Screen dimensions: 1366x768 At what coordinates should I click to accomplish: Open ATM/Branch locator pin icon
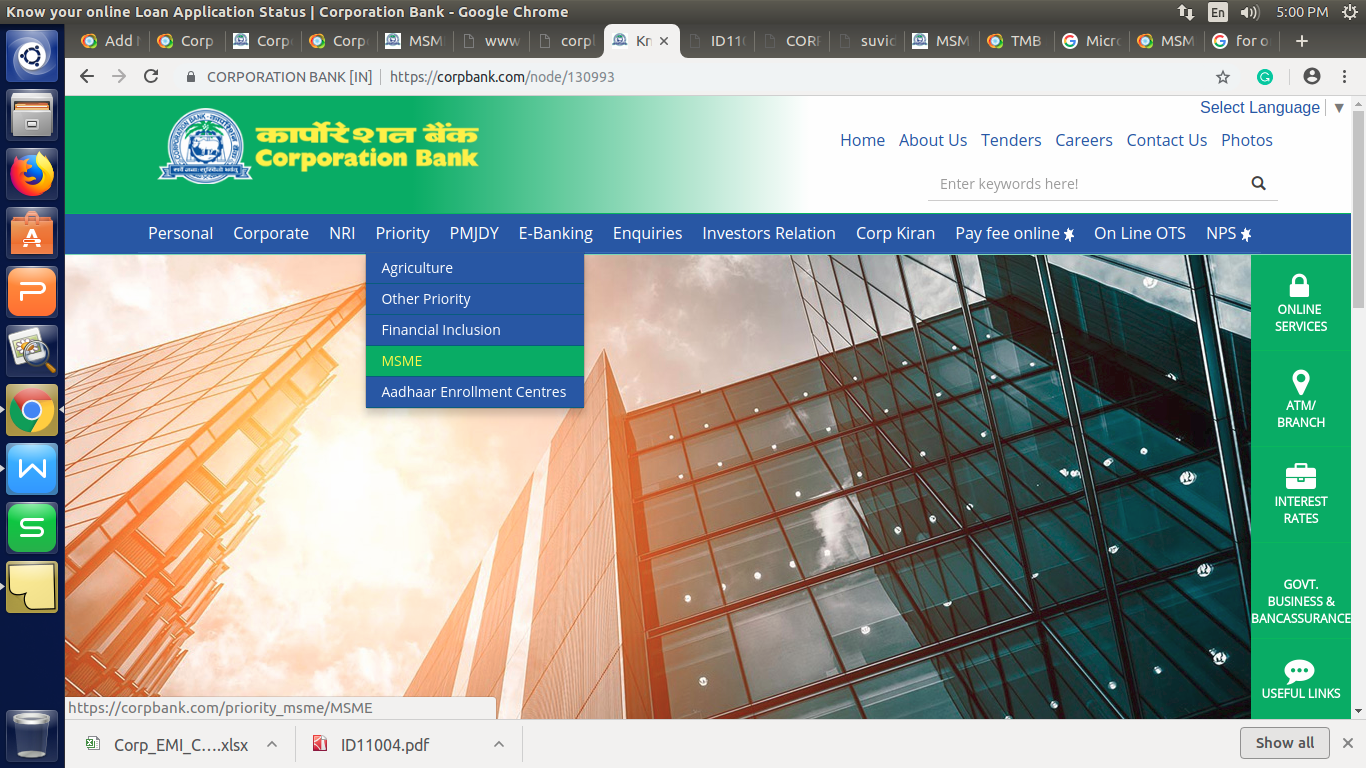1300,399
